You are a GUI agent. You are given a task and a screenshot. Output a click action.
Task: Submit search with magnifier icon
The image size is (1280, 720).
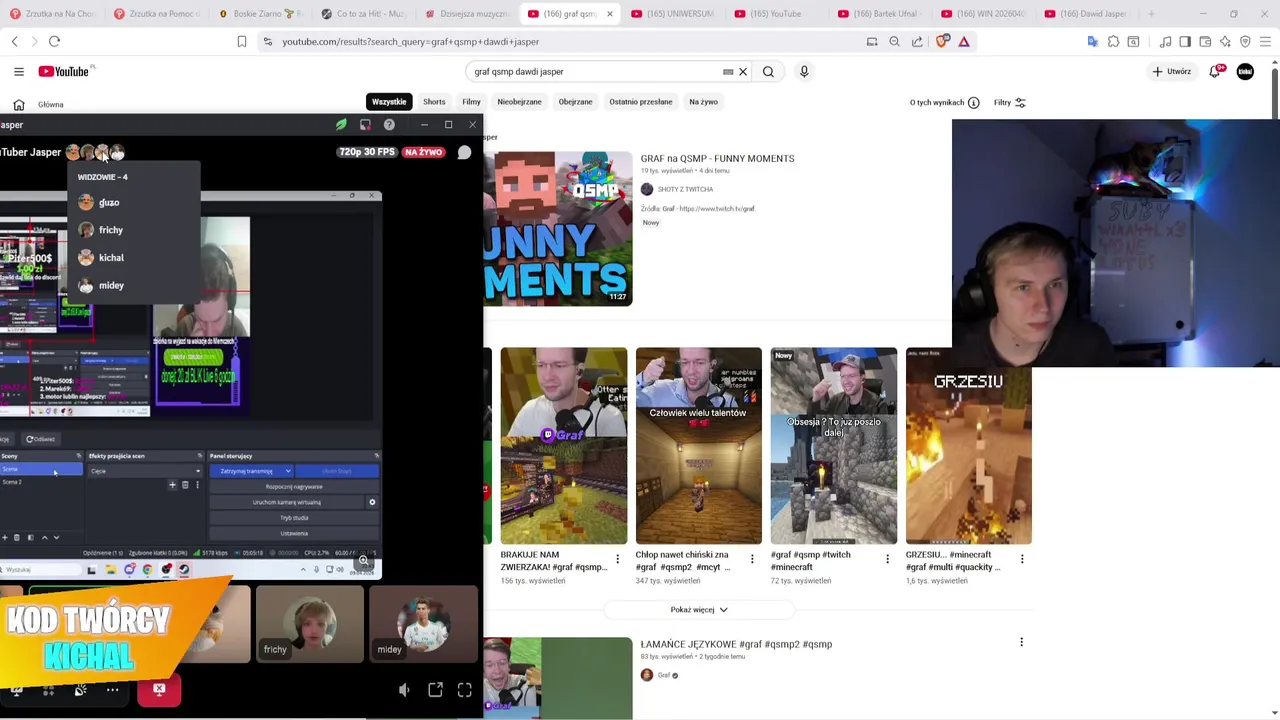click(768, 71)
